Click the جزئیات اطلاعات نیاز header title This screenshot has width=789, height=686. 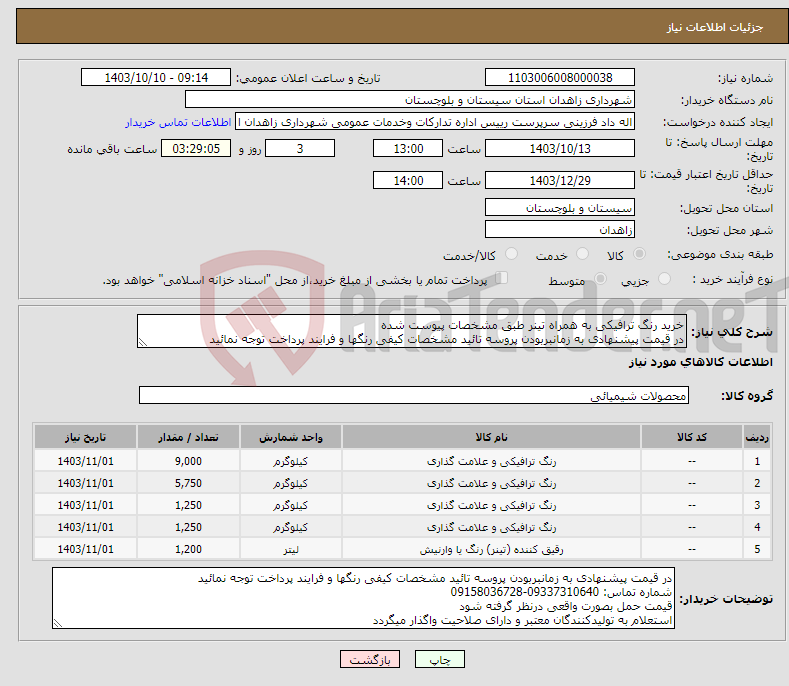click(x=715, y=27)
